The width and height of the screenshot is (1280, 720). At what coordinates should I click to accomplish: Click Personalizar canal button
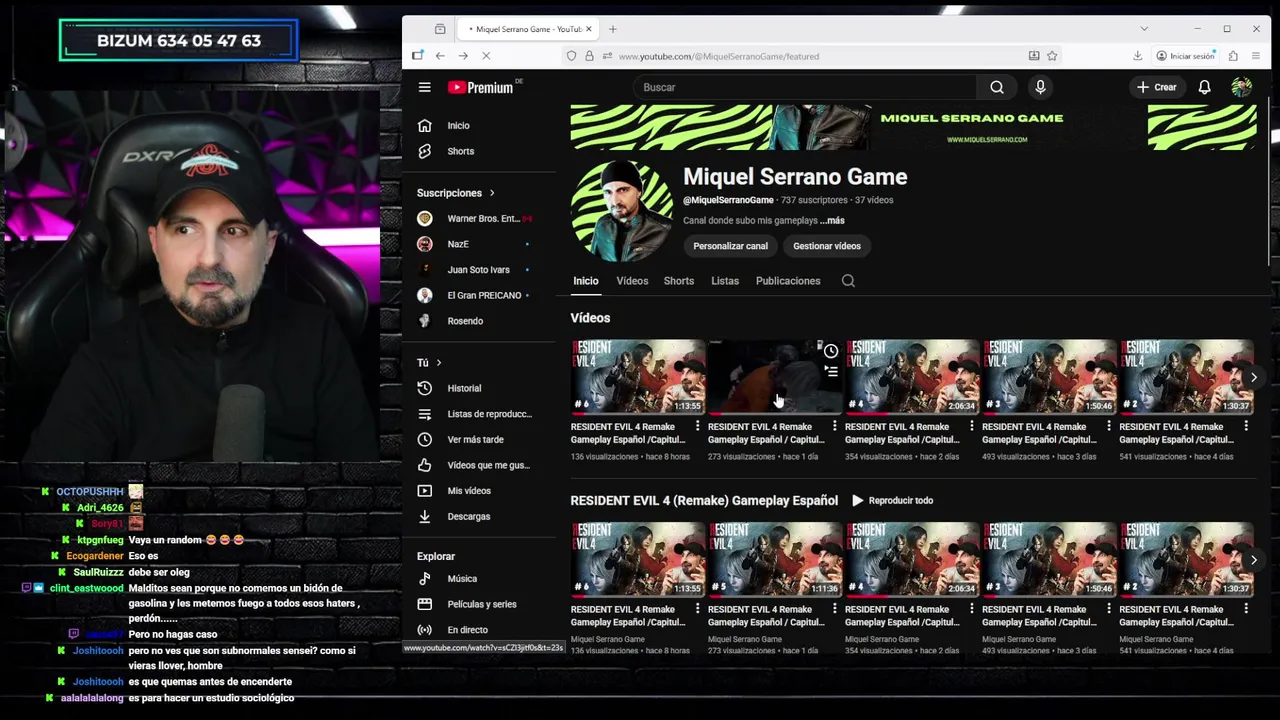point(730,246)
